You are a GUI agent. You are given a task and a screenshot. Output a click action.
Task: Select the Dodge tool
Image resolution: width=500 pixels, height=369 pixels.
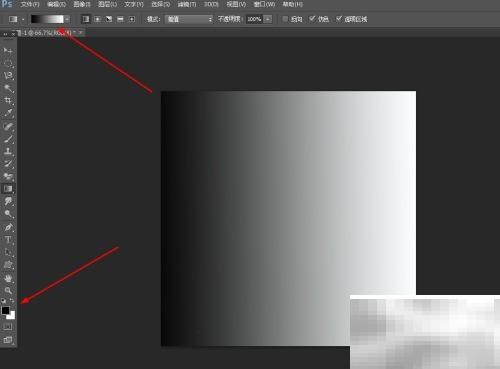coord(8,214)
